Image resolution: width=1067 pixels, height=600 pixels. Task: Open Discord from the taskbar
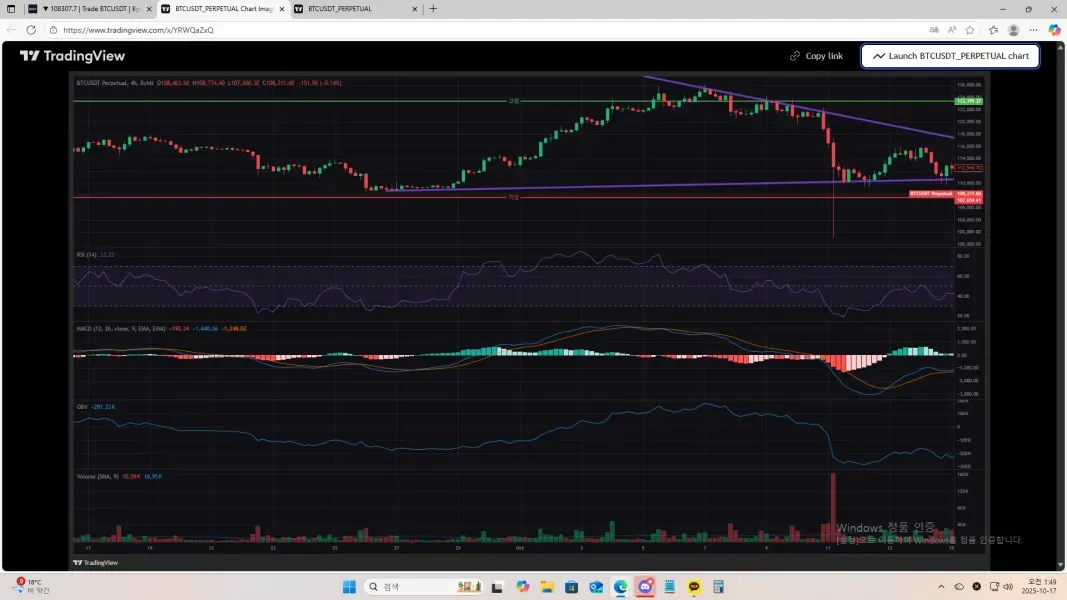(645, 586)
